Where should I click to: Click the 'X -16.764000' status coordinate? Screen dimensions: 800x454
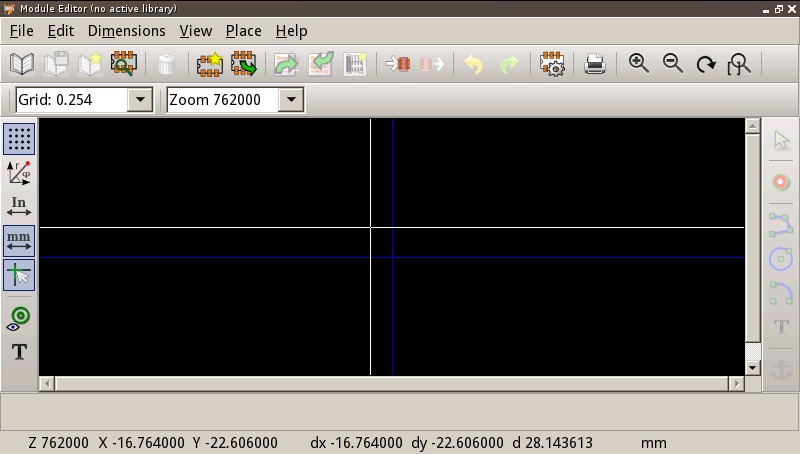pos(141,443)
